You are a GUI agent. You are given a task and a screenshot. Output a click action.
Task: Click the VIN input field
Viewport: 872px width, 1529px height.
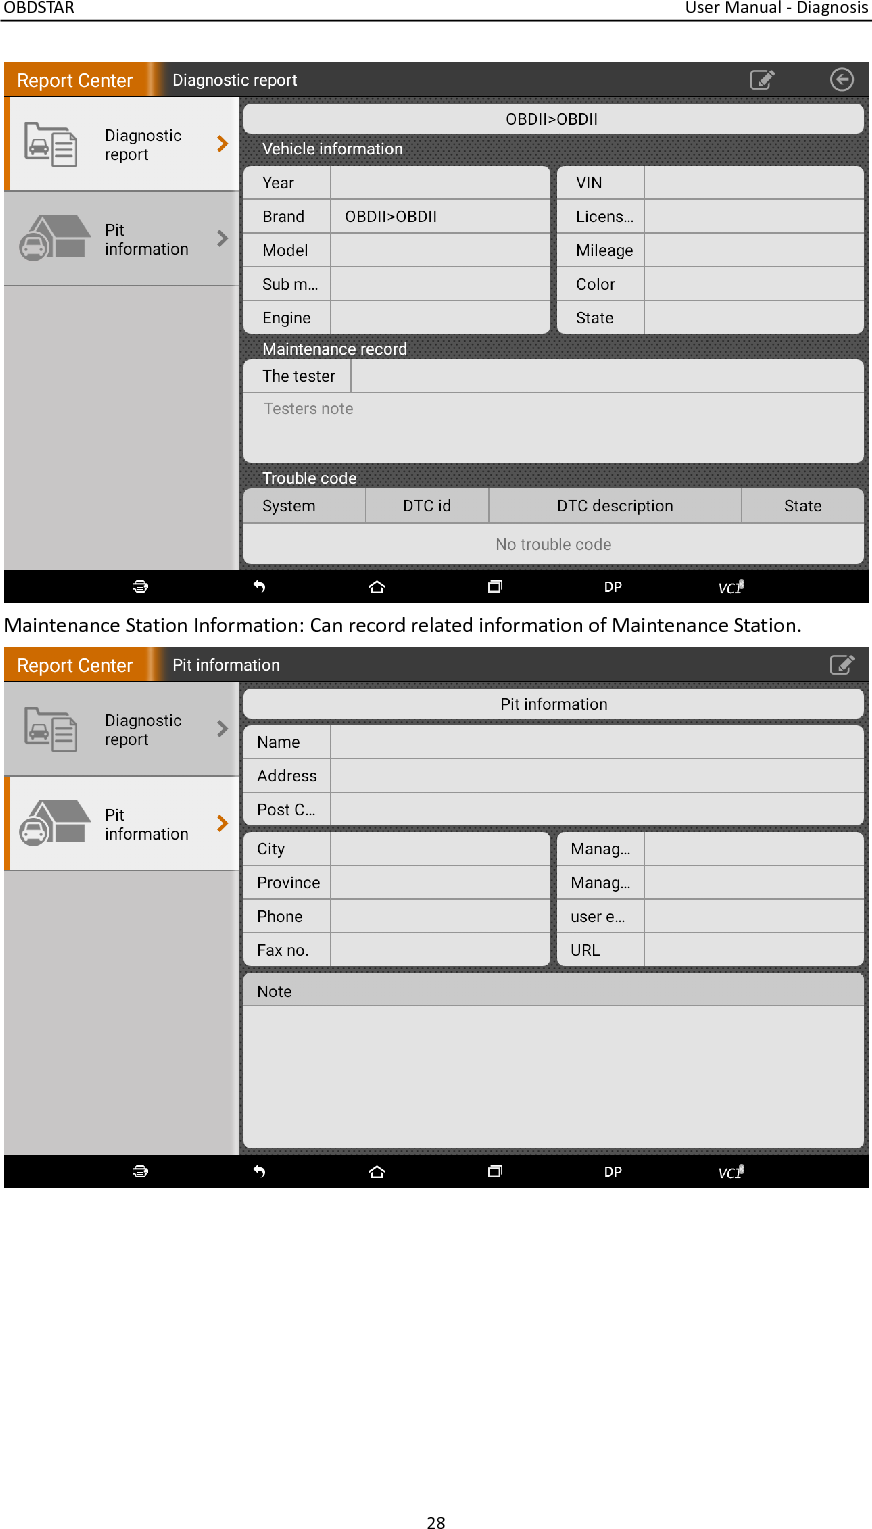754,183
